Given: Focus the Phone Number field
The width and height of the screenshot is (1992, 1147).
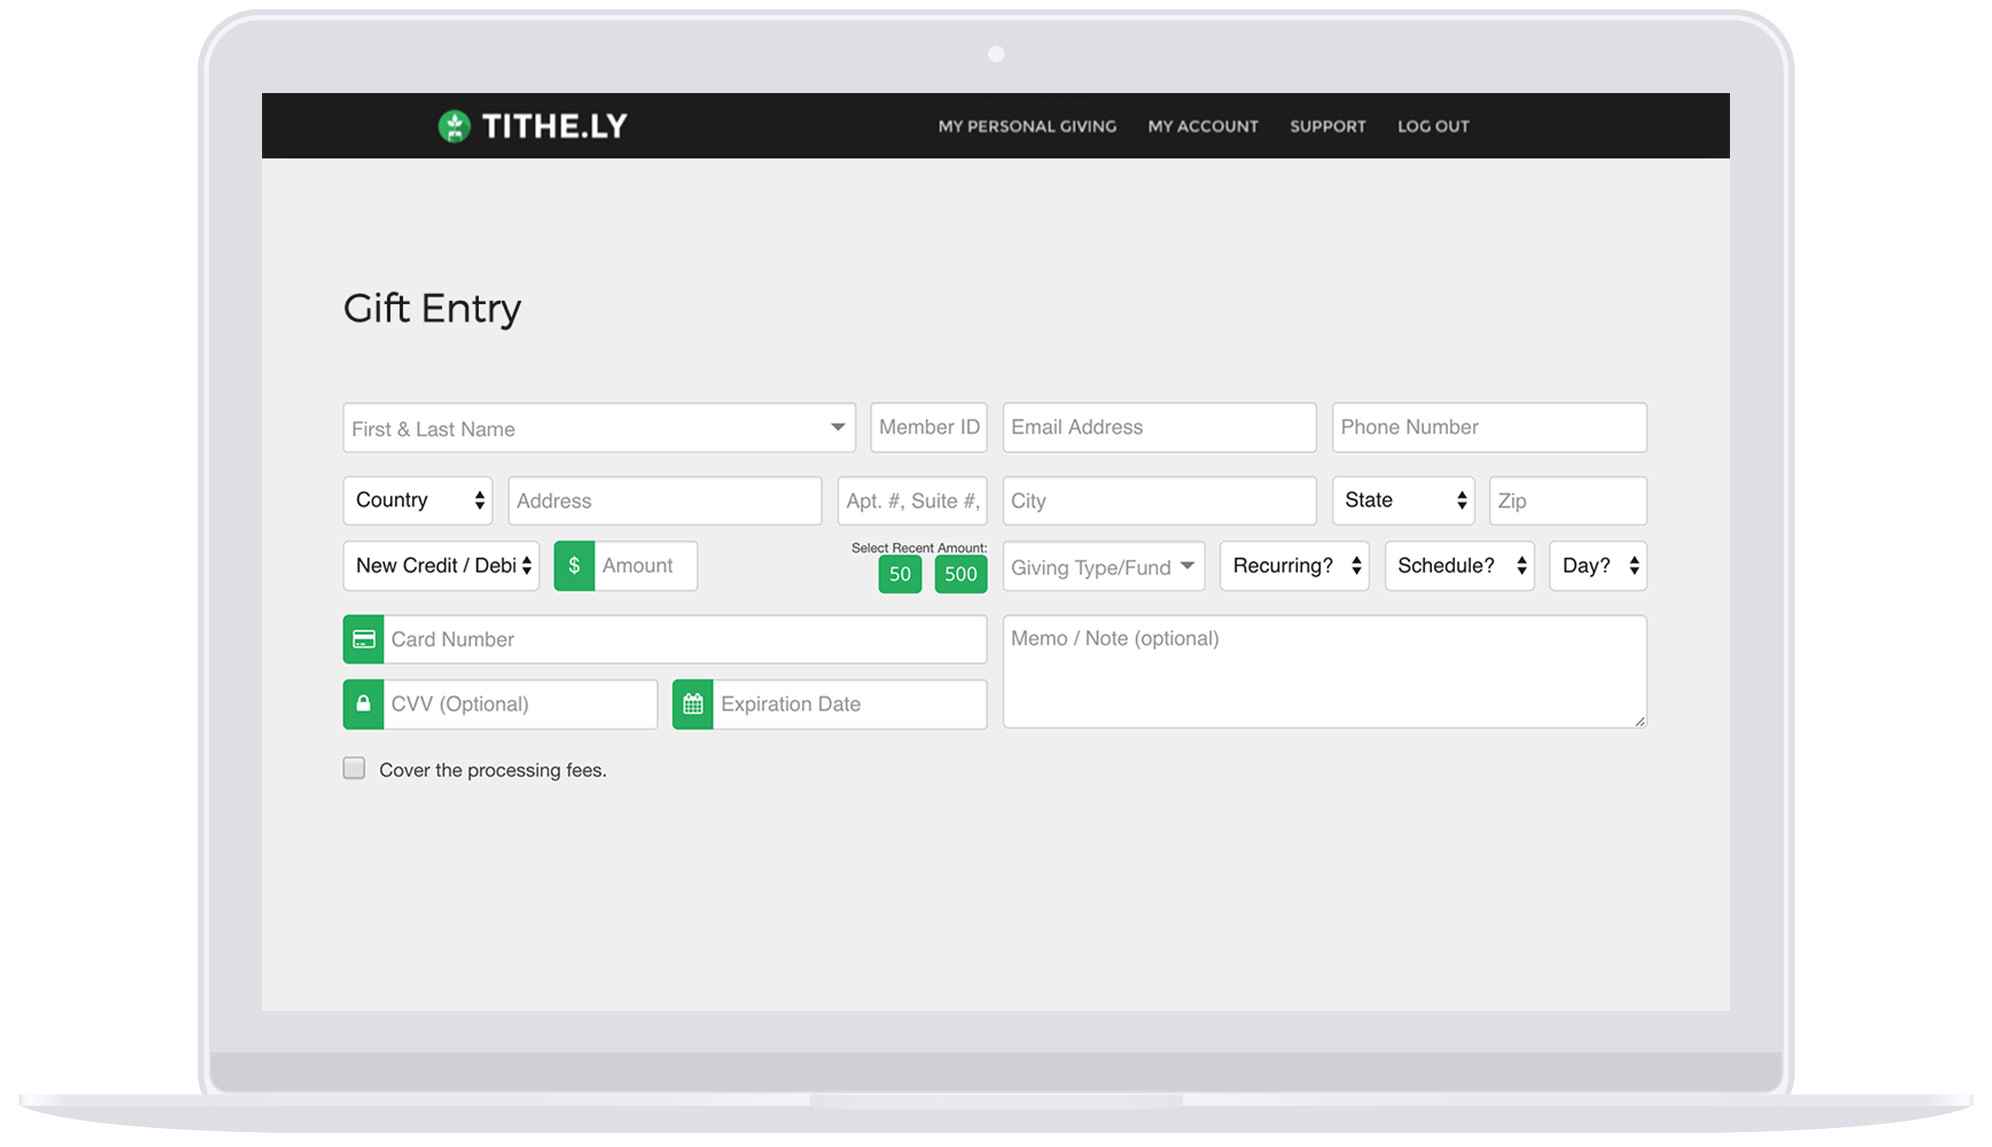Looking at the screenshot, I should (x=1489, y=427).
